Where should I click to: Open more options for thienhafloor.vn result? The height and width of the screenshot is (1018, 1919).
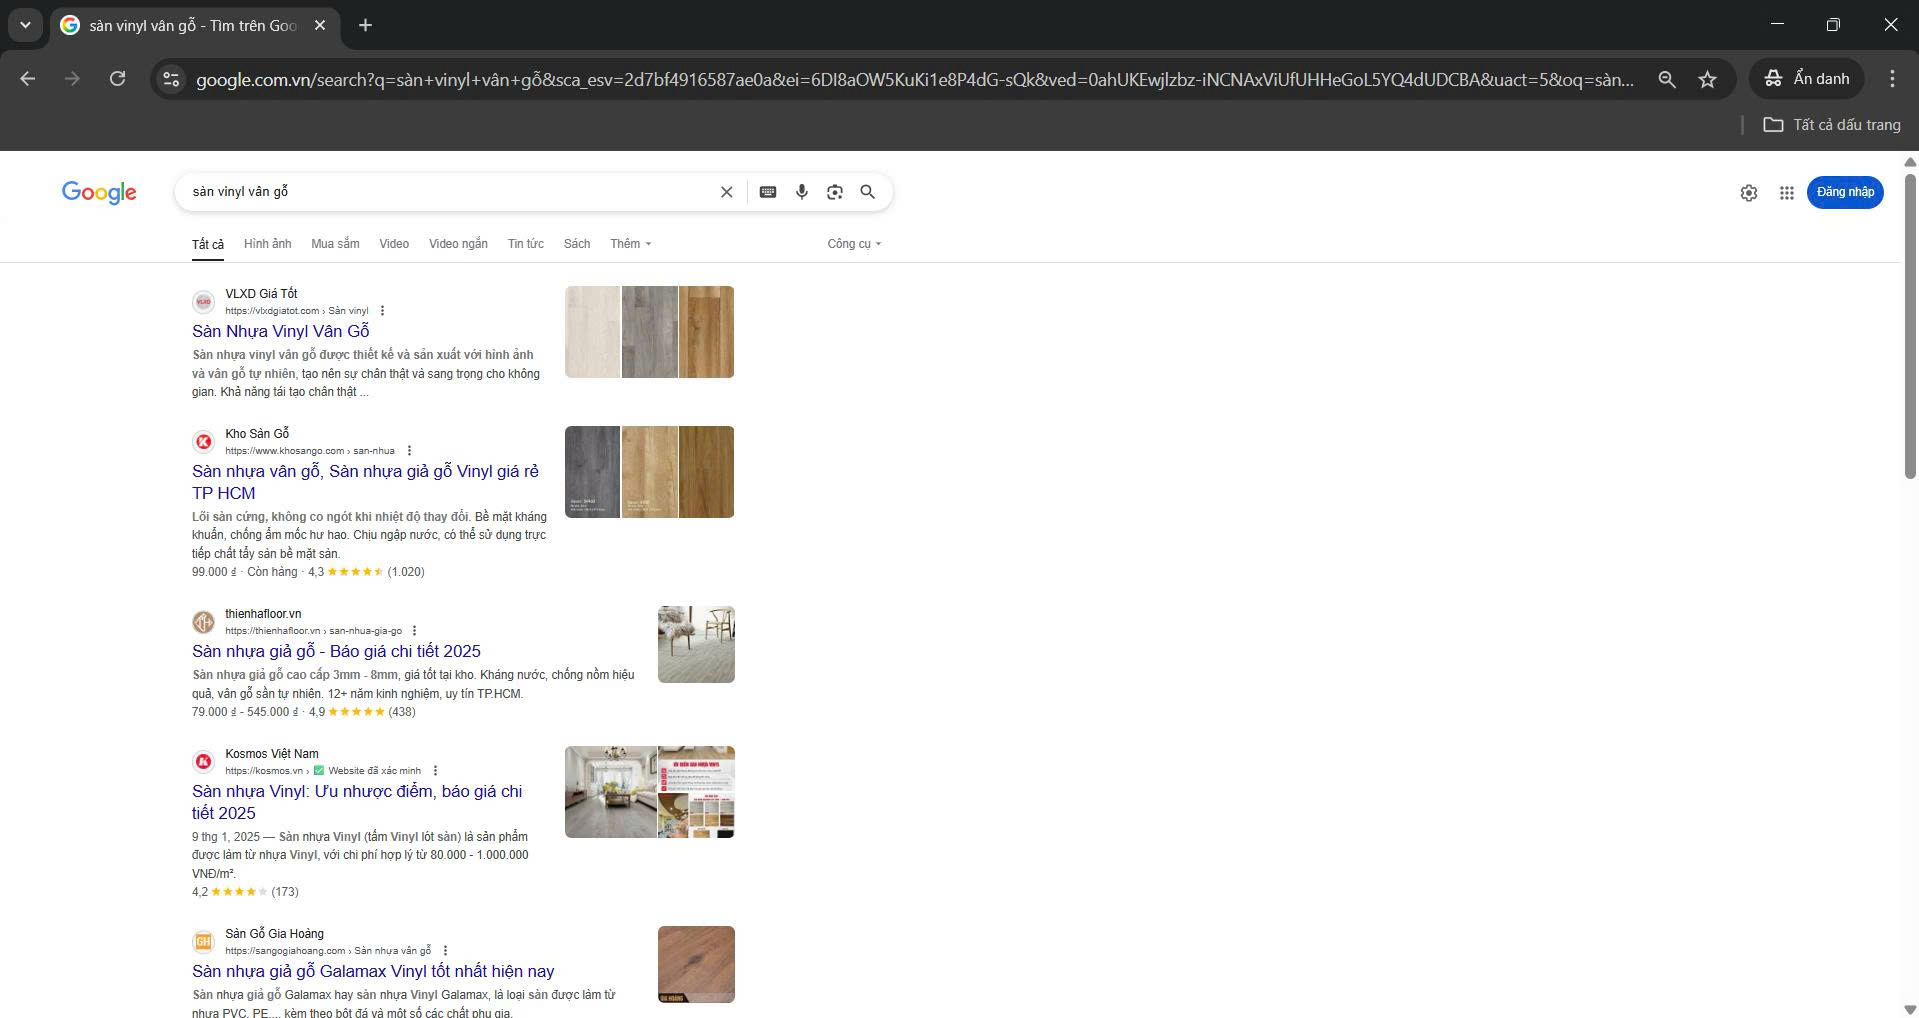point(414,631)
